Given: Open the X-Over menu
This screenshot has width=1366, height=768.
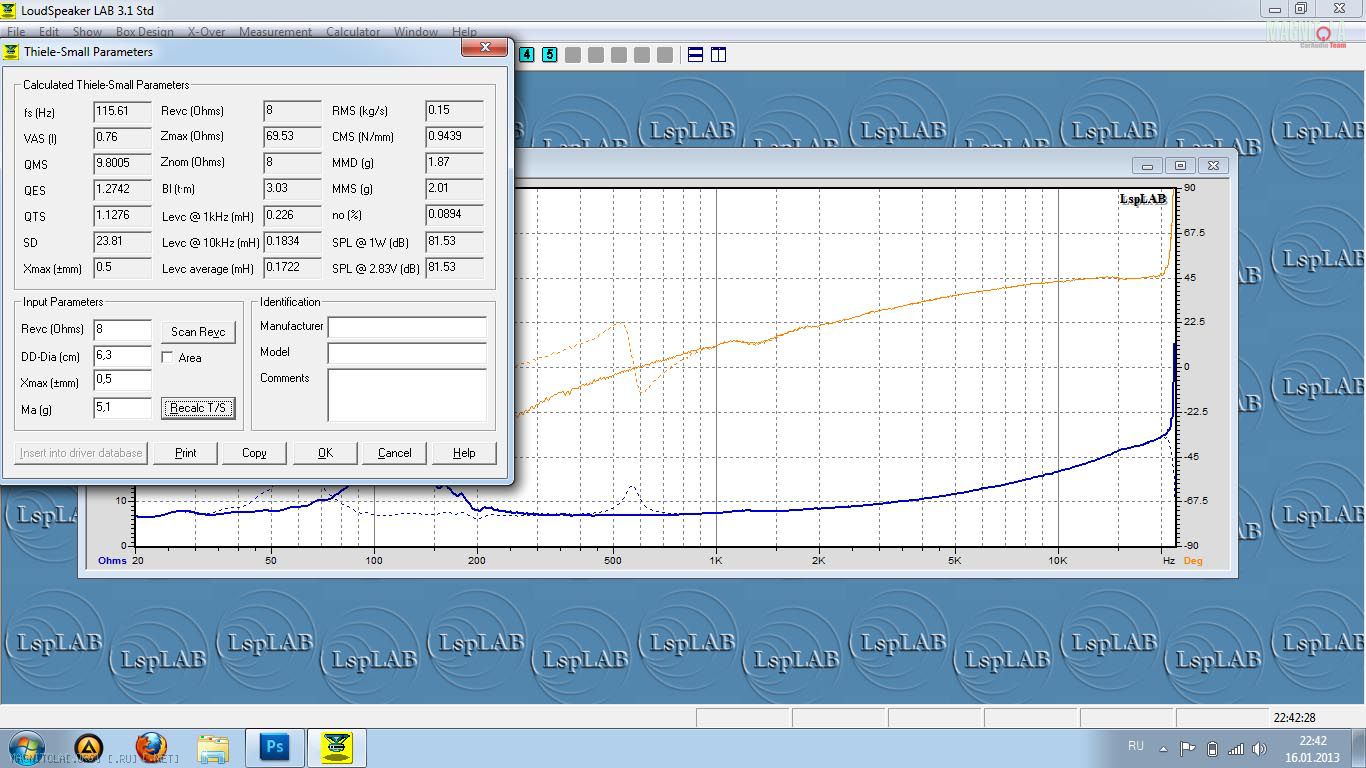Looking at the screenshot, I should (207, 32).
